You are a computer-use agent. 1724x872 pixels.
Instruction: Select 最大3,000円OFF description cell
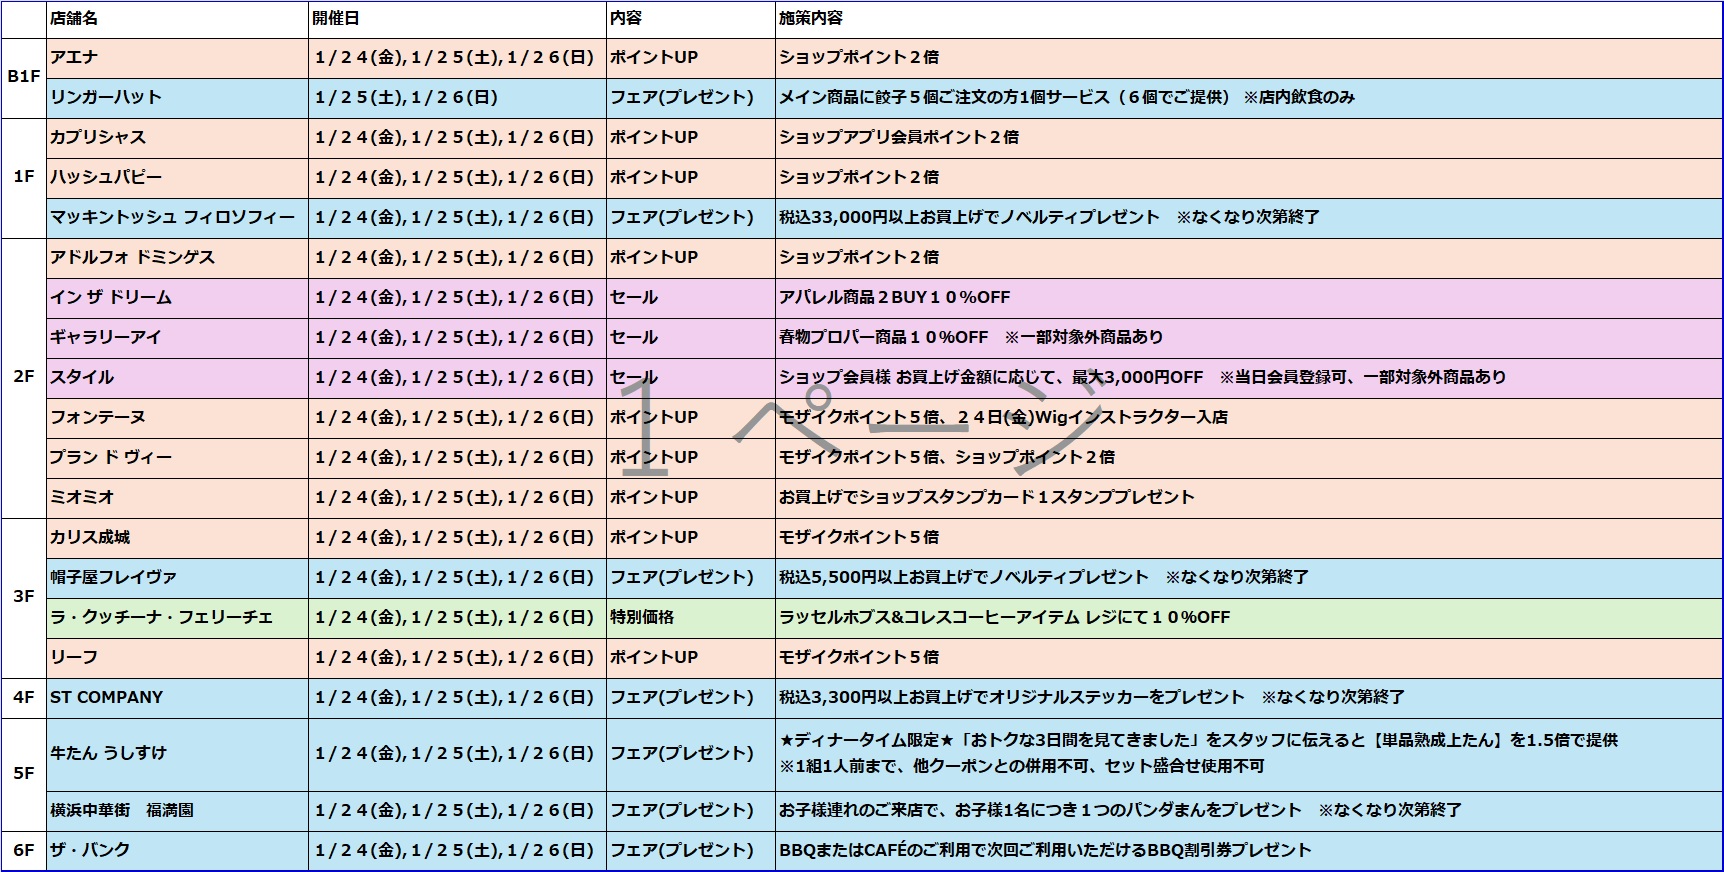click(x=1248, y=378)
